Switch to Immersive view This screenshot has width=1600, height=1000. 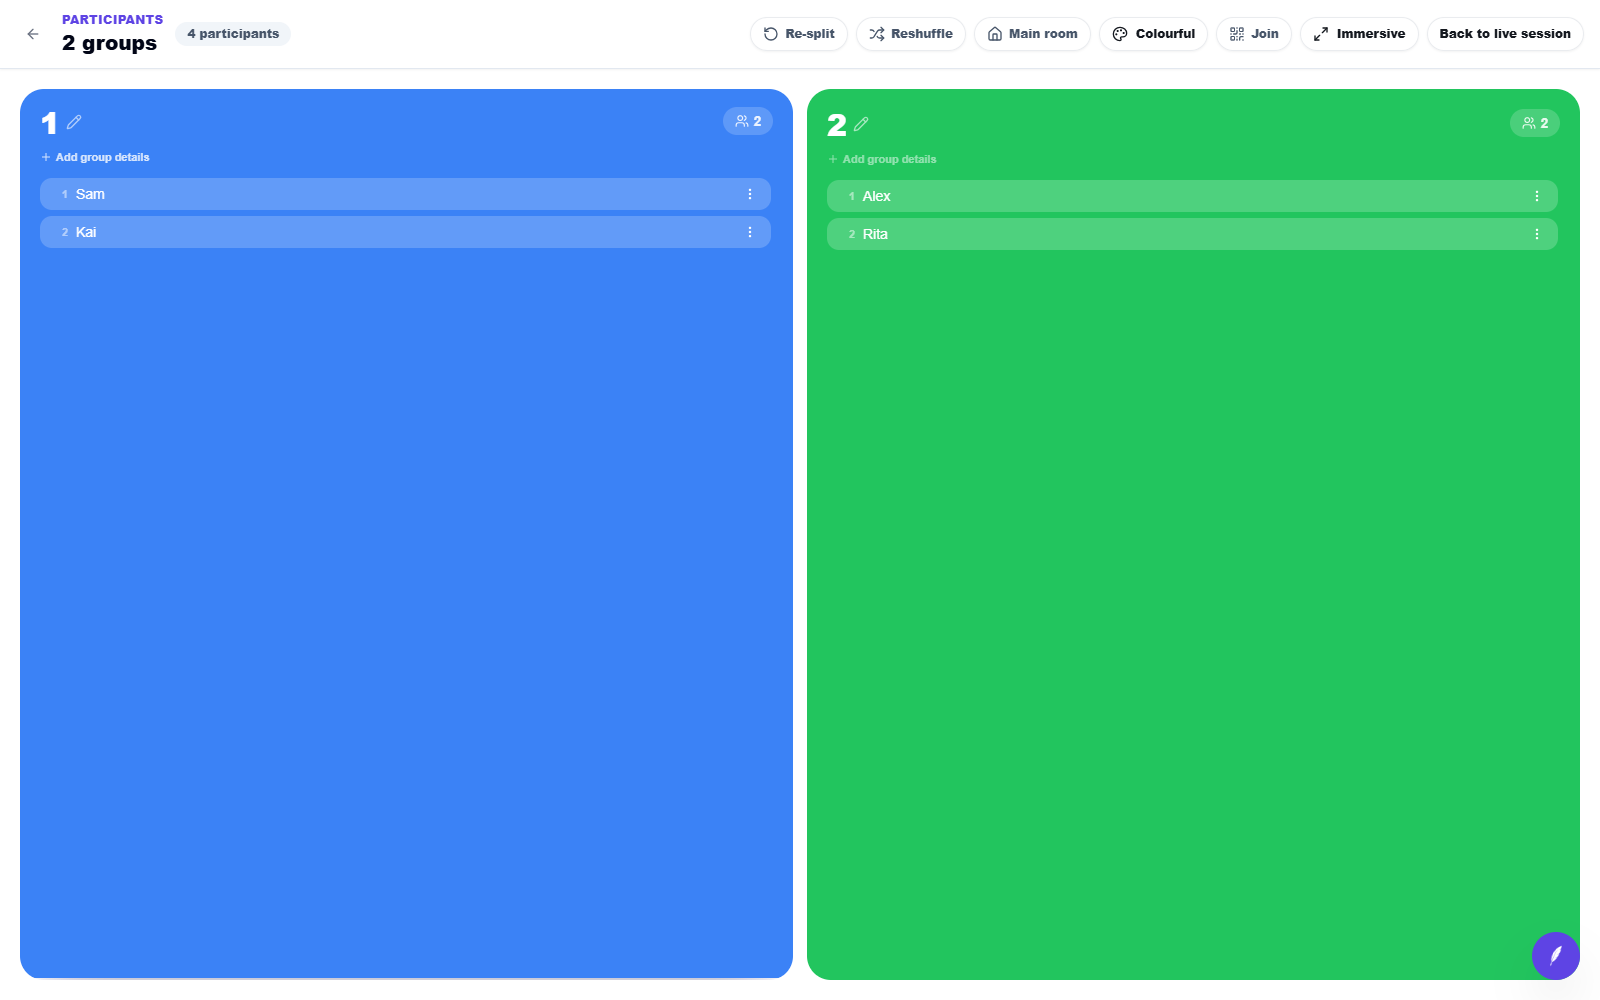[x=1359, y=34]
